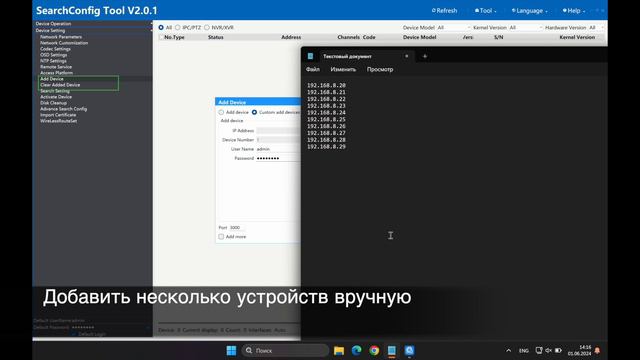Image resolution: width=640 pixels, height=360 pixels.
Task: Open File Explorer from taskbar
Action: point(339,351)
